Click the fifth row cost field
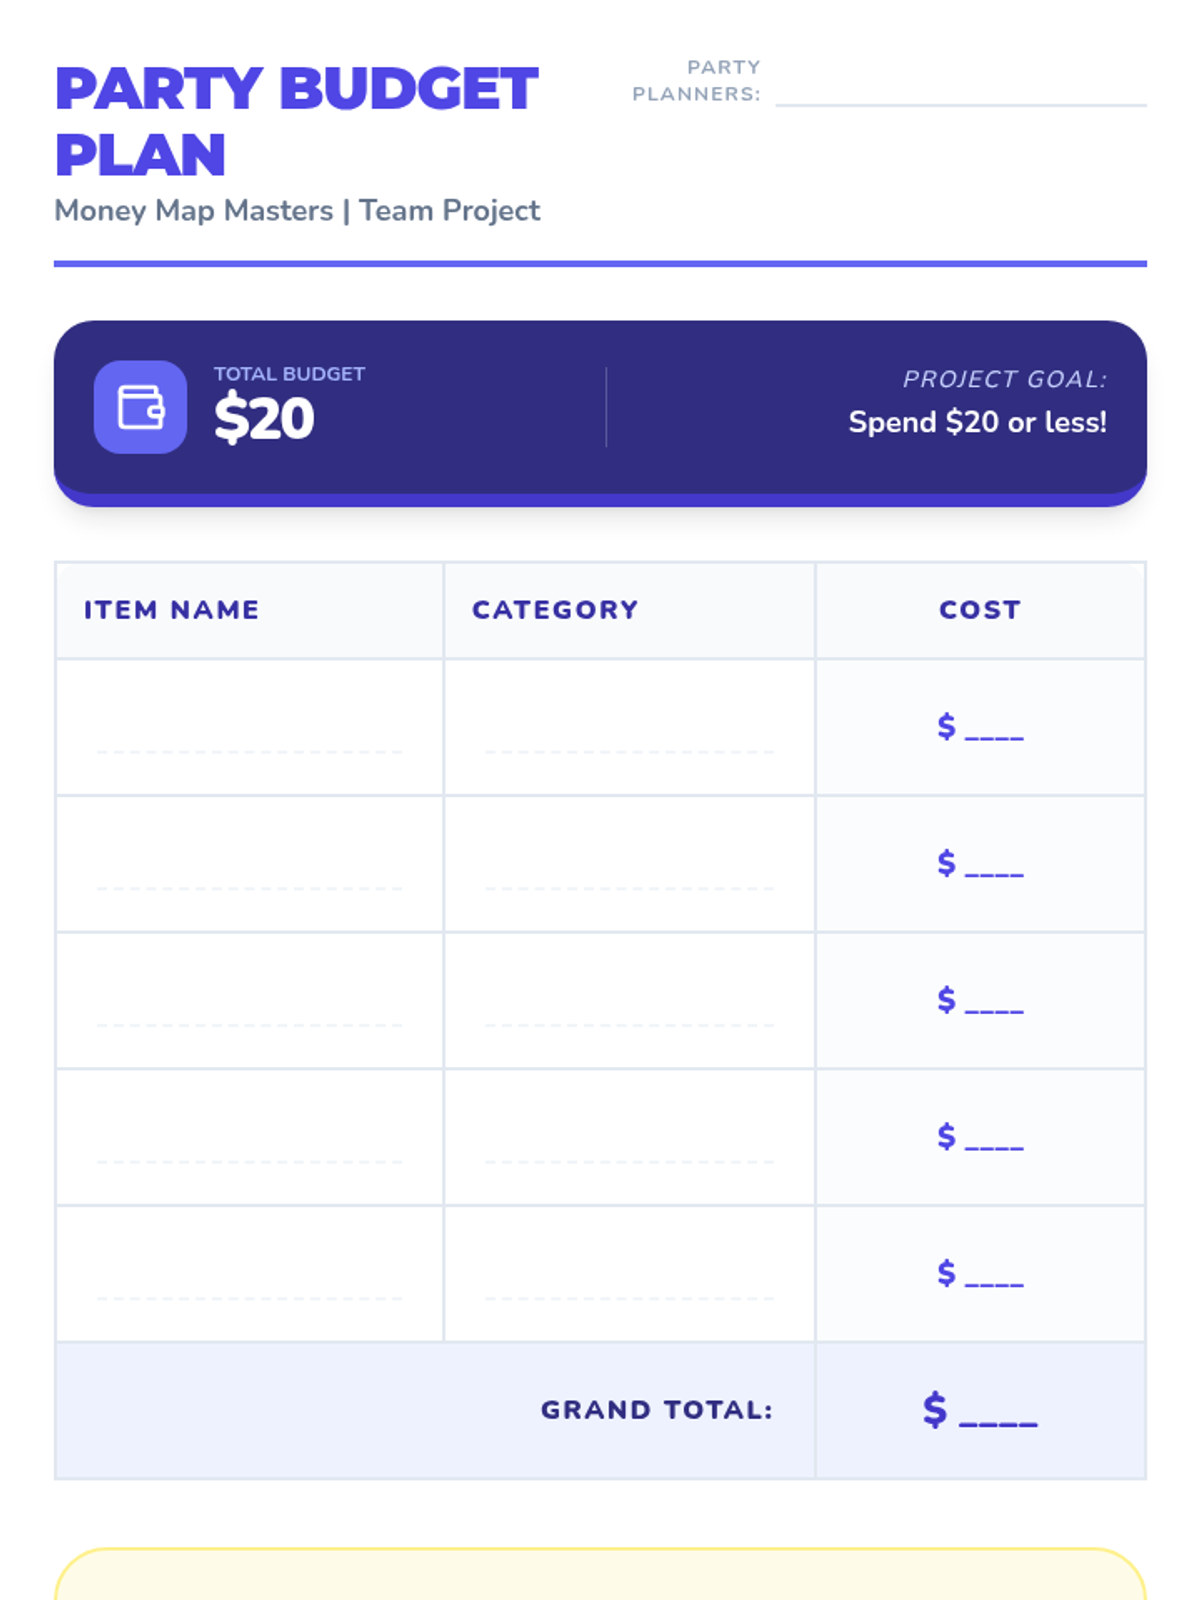The height and width of the screenshot is (1600, 1200). click(981, 1275)
